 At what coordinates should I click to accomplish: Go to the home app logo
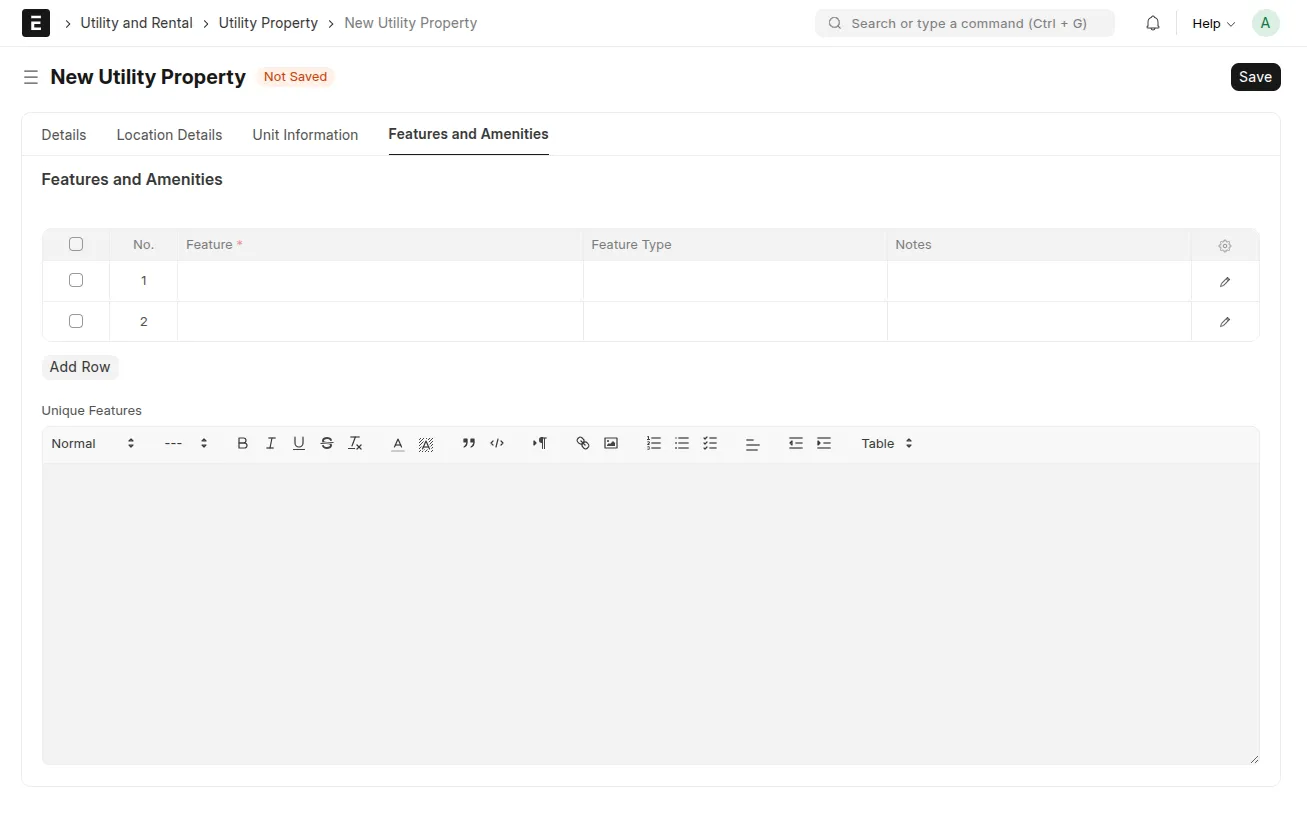(x=36, y=23)
